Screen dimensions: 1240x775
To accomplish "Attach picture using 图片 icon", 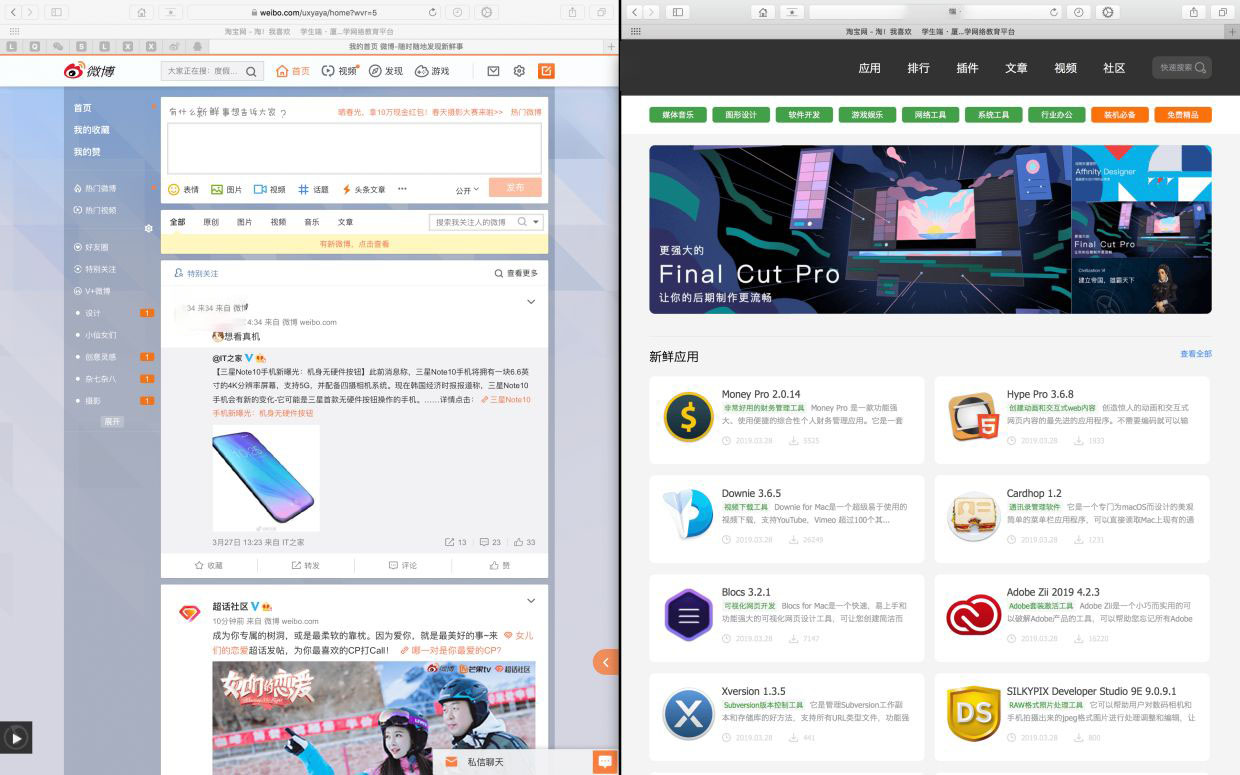I will (x=226, y=189).
